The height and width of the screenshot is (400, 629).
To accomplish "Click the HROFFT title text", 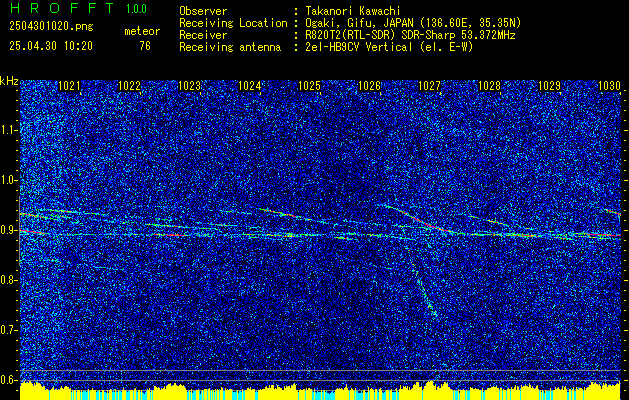I will [62, 8].
